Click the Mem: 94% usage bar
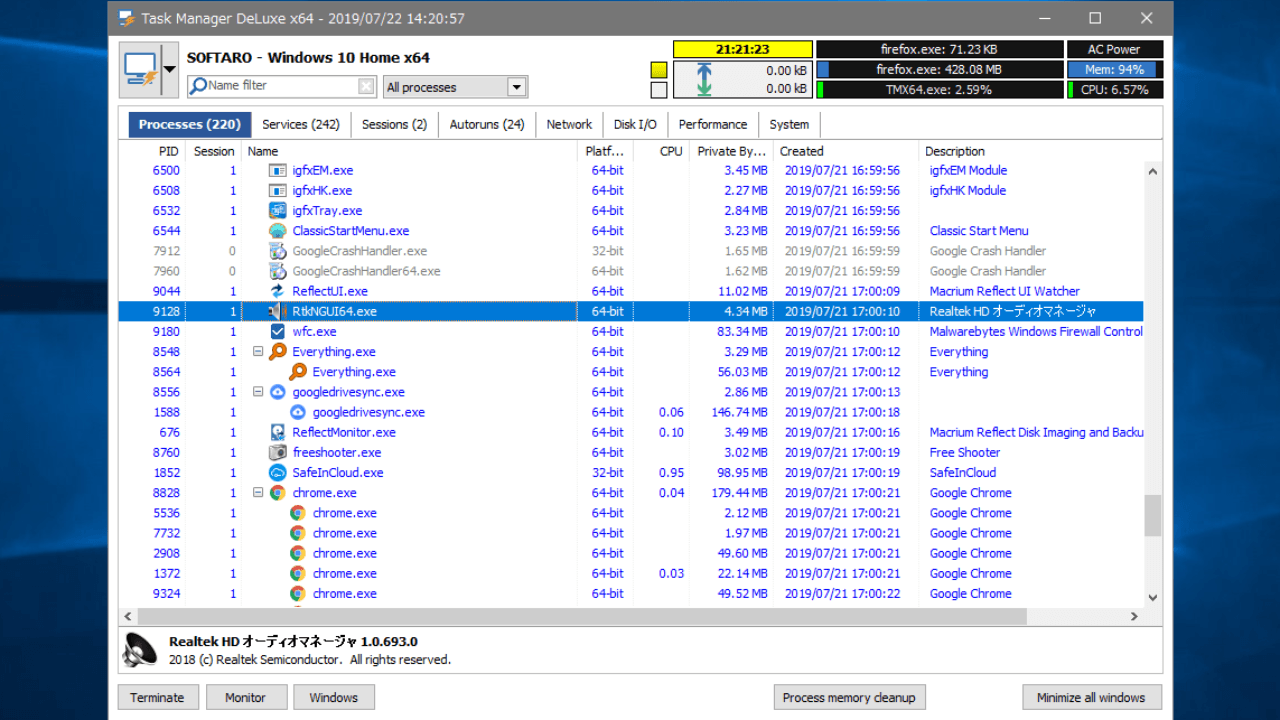1280x720 pixels. pyautogui.click(x=1116, y=70)
